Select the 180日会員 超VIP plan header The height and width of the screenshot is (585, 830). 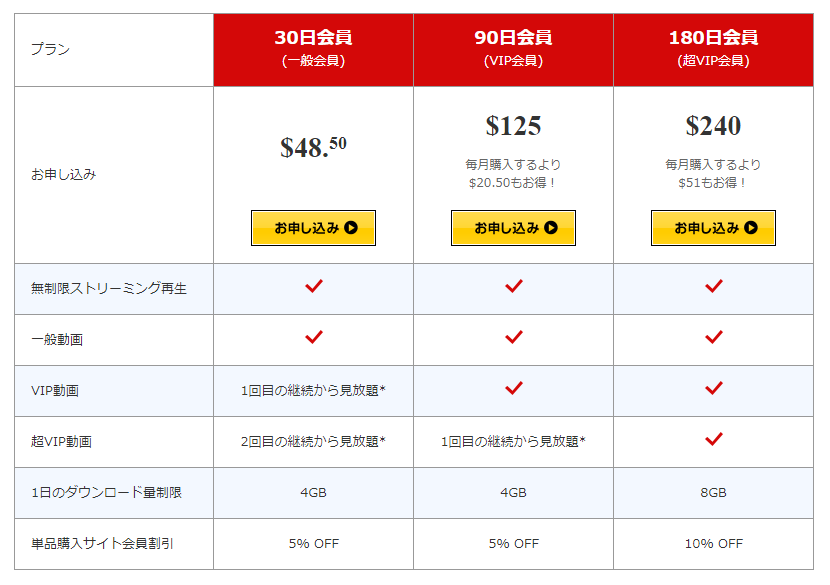point(713,48)
